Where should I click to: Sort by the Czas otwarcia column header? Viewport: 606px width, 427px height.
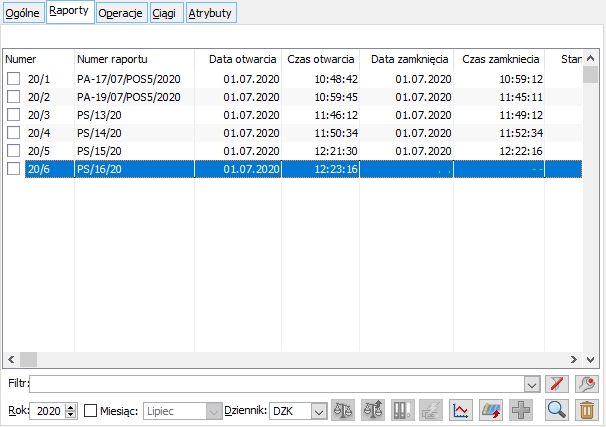click(x=320, y=59)
